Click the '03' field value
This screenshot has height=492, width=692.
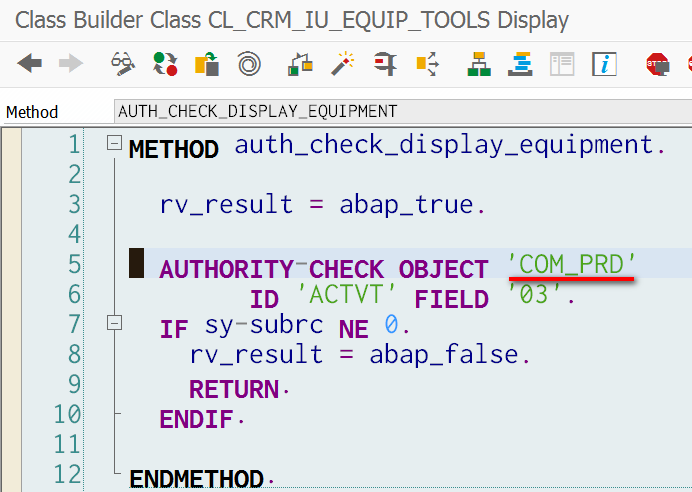[x=534, y=295]
